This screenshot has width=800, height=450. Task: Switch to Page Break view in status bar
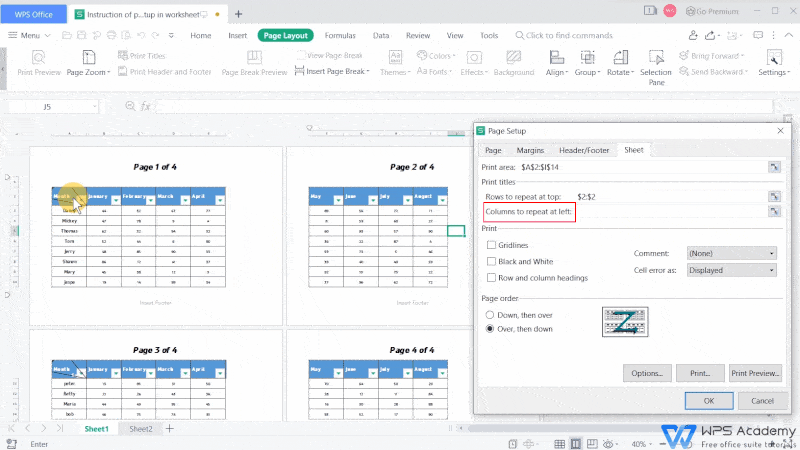pos(592,444)
